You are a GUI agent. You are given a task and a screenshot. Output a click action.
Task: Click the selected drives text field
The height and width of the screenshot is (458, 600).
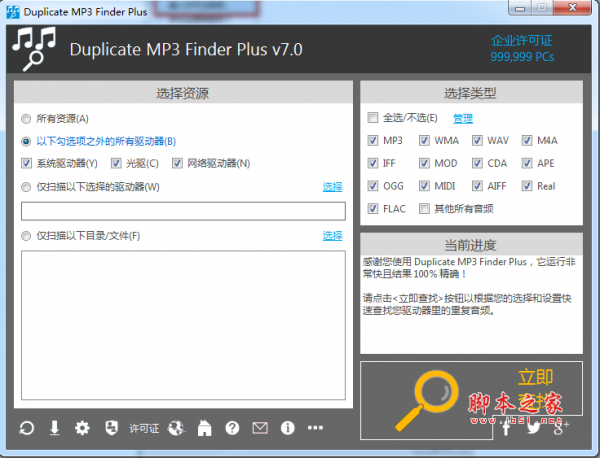(x=183, y=211)
